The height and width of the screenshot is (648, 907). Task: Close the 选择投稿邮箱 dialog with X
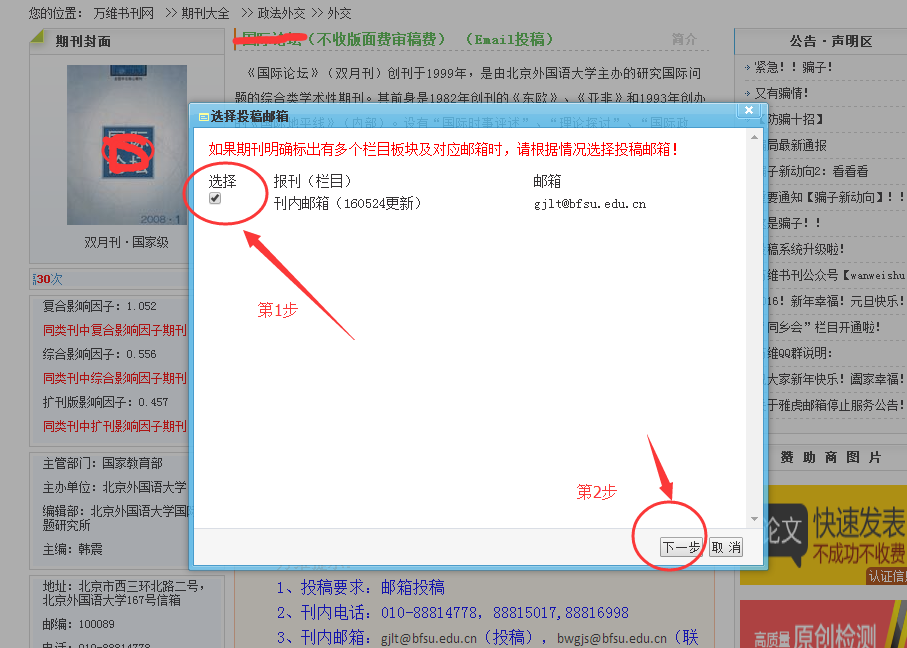click(x=749, y=110)
